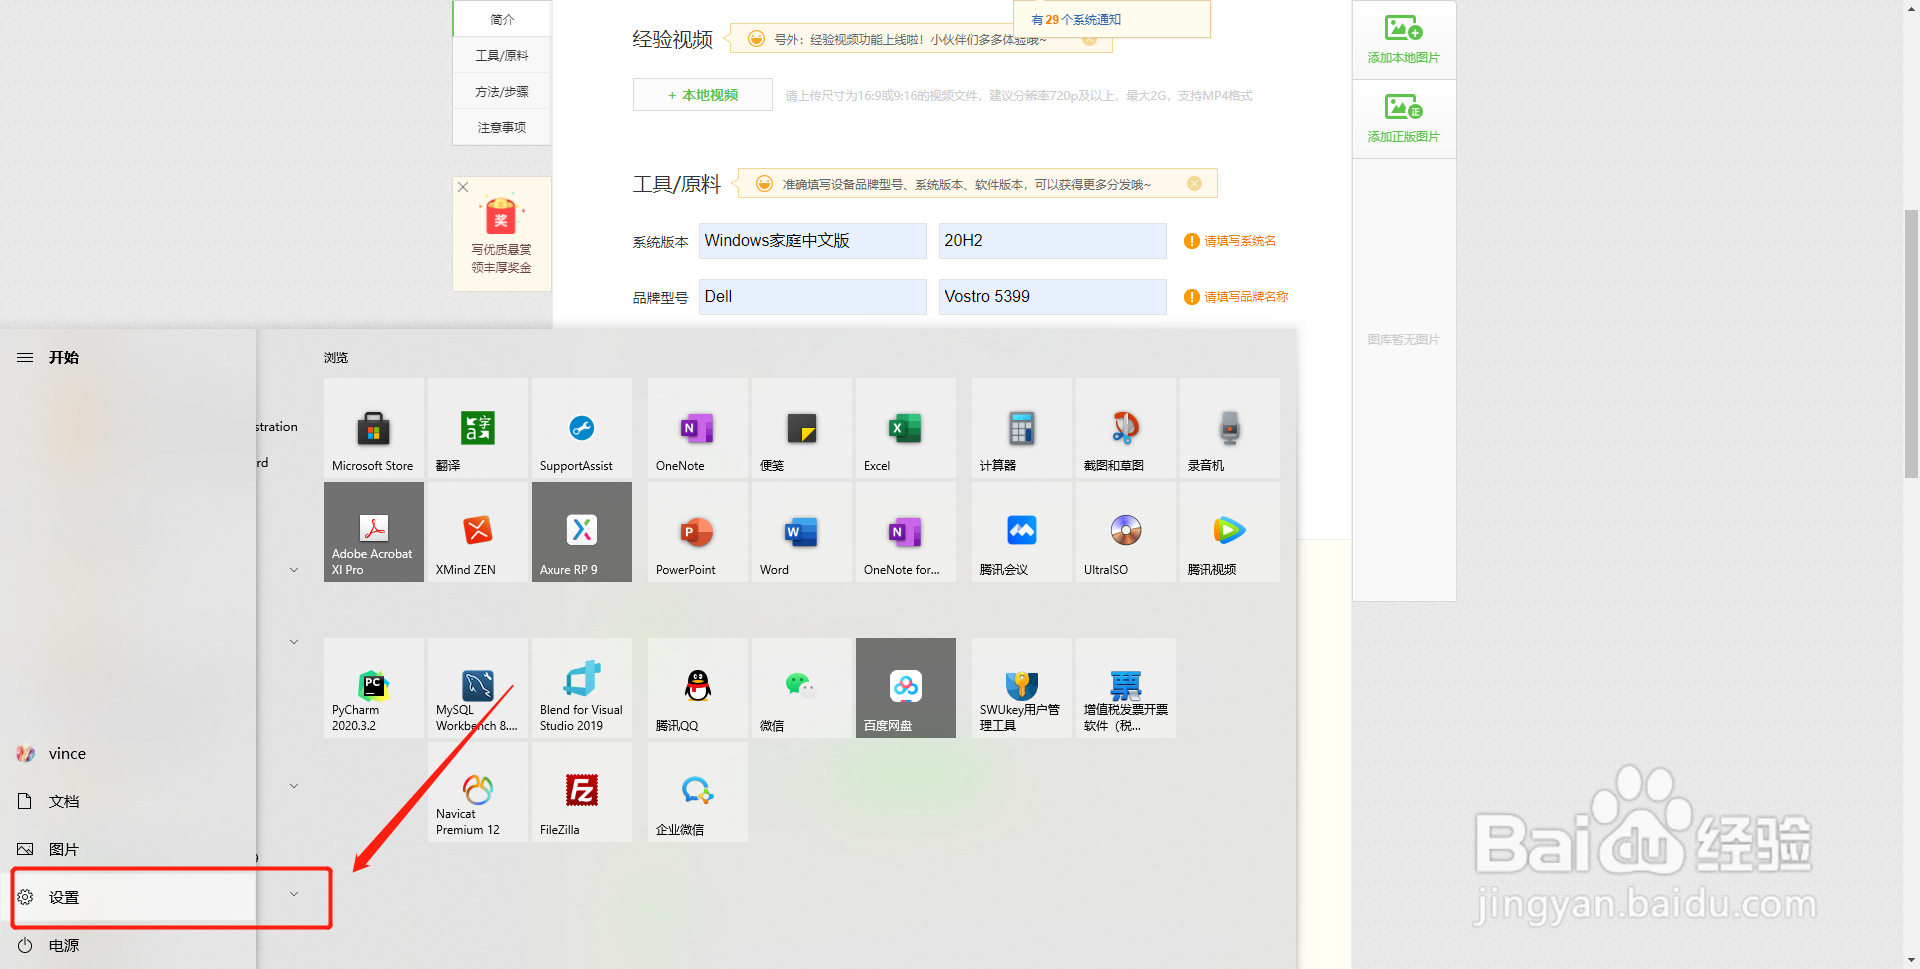This screenshot has height=969, width=1920.
Task: Open Axure RP 9
Action: (x=581, y=531)
